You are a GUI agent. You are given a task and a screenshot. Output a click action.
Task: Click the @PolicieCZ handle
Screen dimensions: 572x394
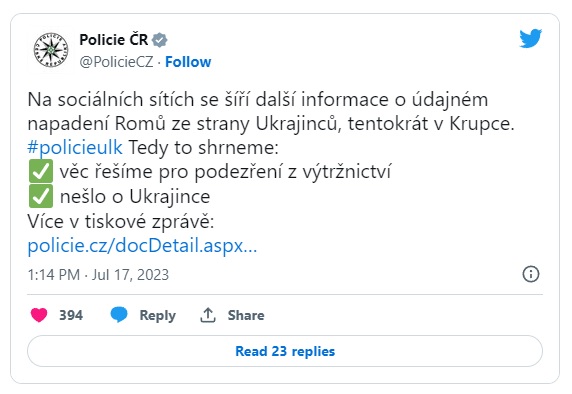(x=116, y=62)
